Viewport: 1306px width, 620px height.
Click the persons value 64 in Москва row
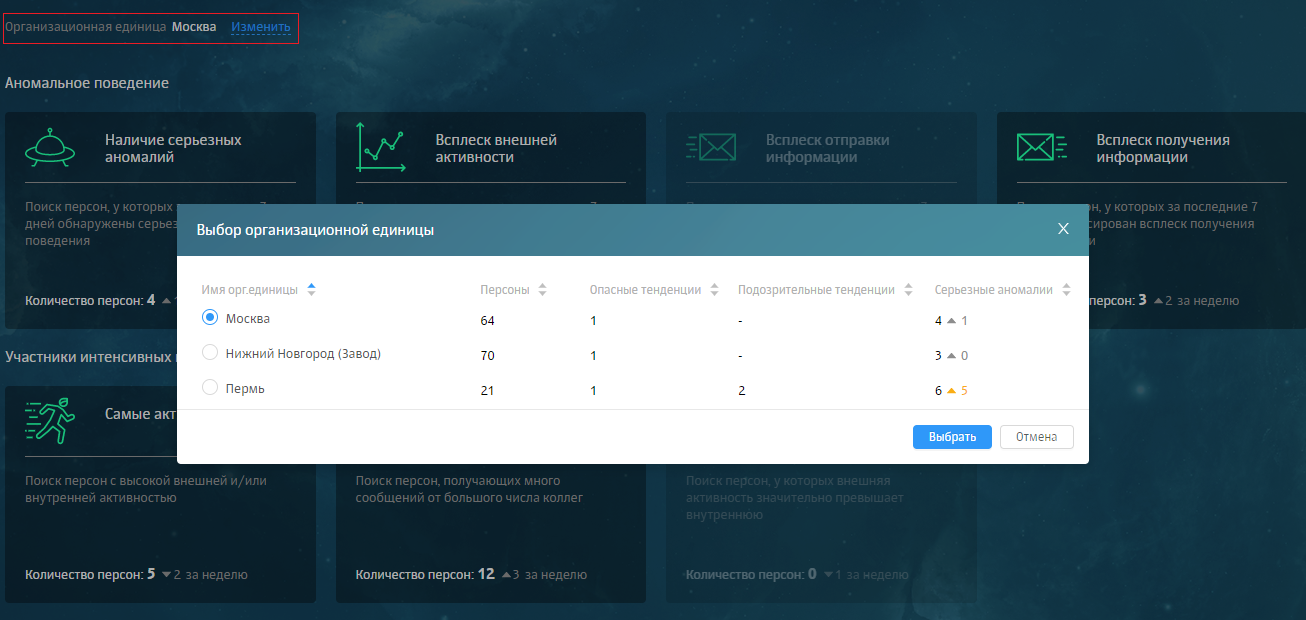pos(488,321)
